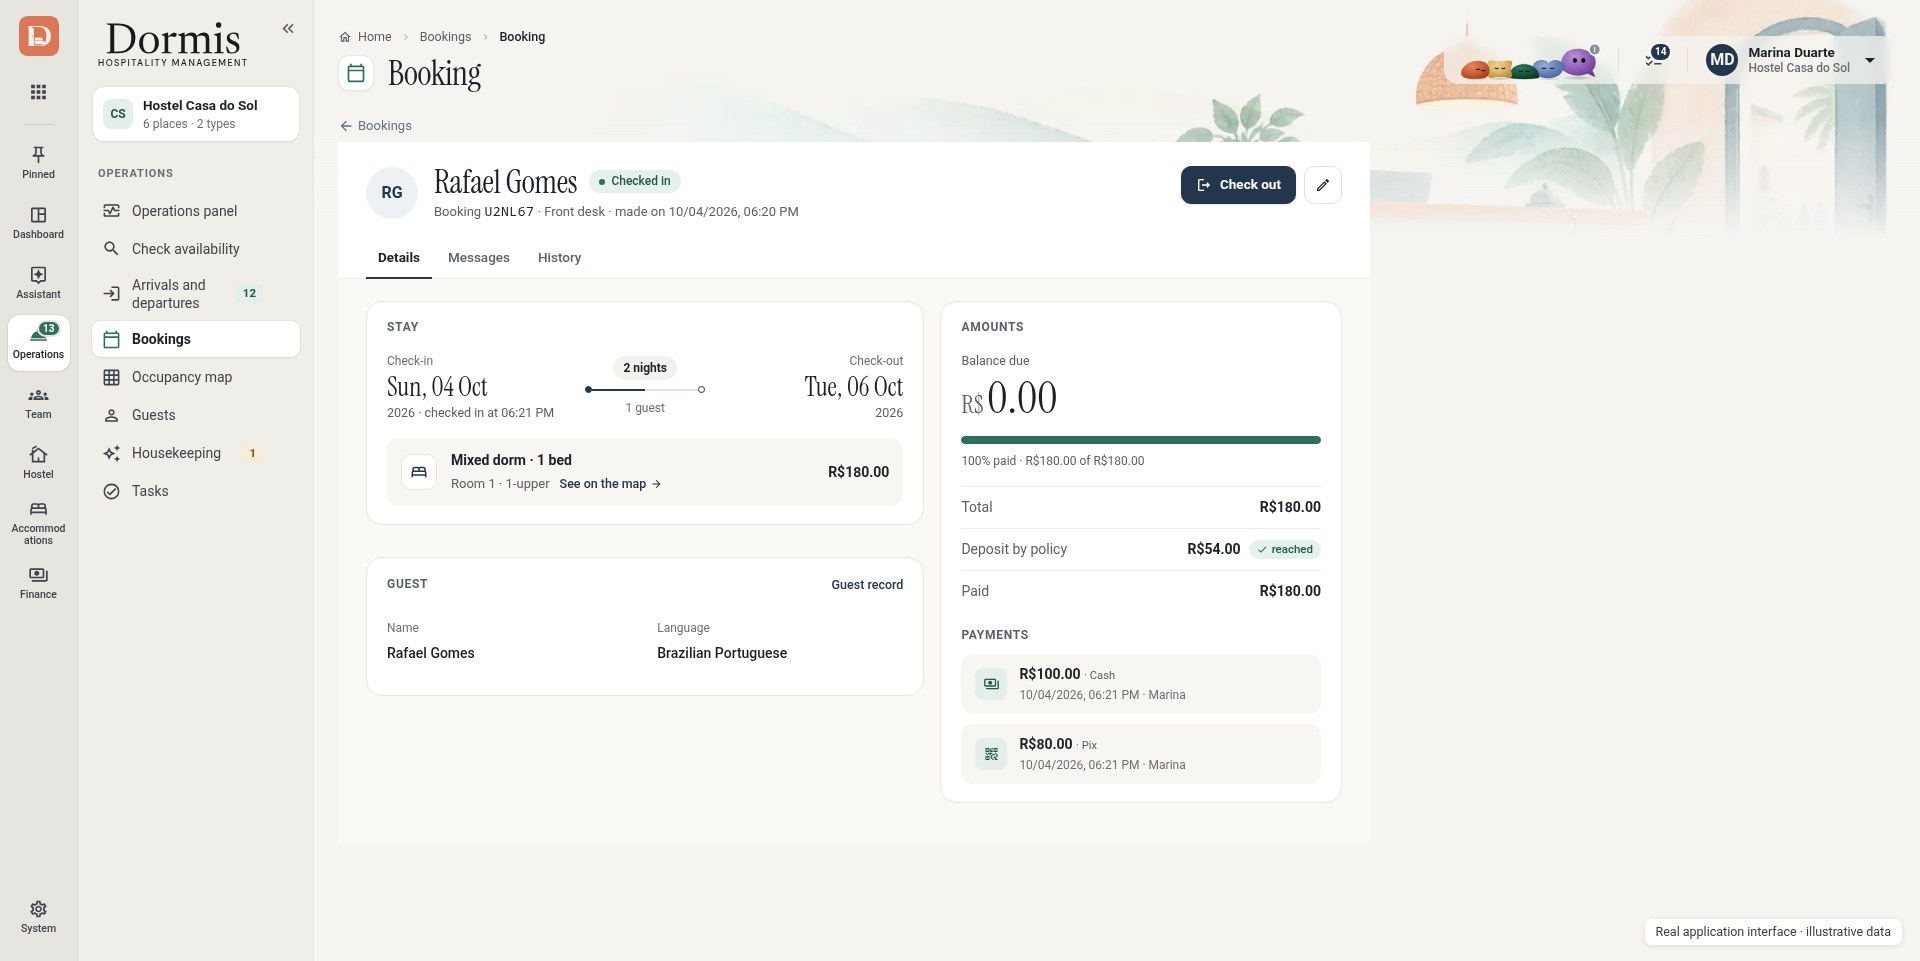The image size is (1920, 961).
Task: Open Arrivals and departures
Action: (196, 294)
